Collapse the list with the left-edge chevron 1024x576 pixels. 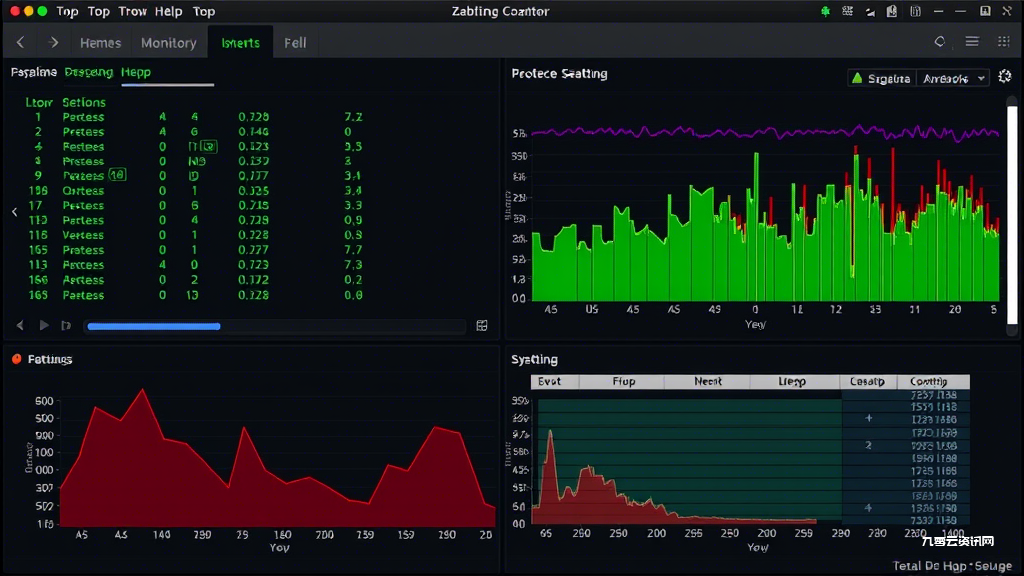(14, 212)
